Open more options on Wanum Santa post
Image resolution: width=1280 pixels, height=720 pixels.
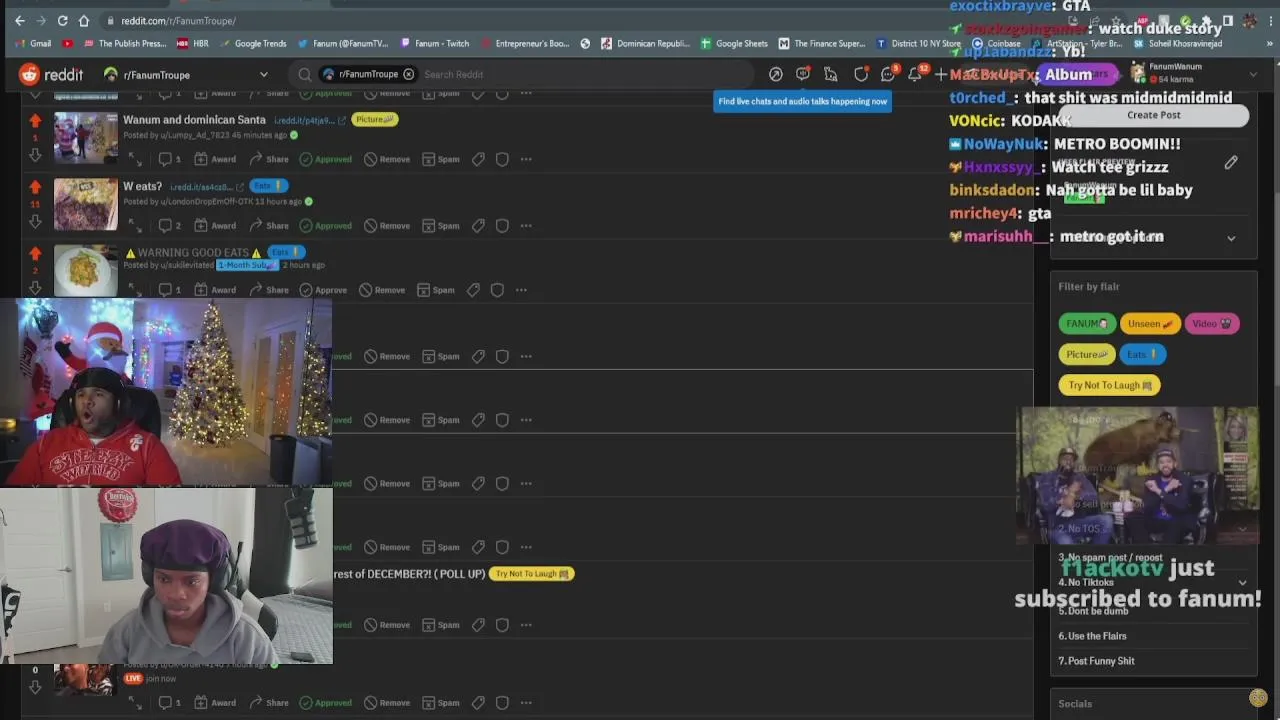point(526,159)
